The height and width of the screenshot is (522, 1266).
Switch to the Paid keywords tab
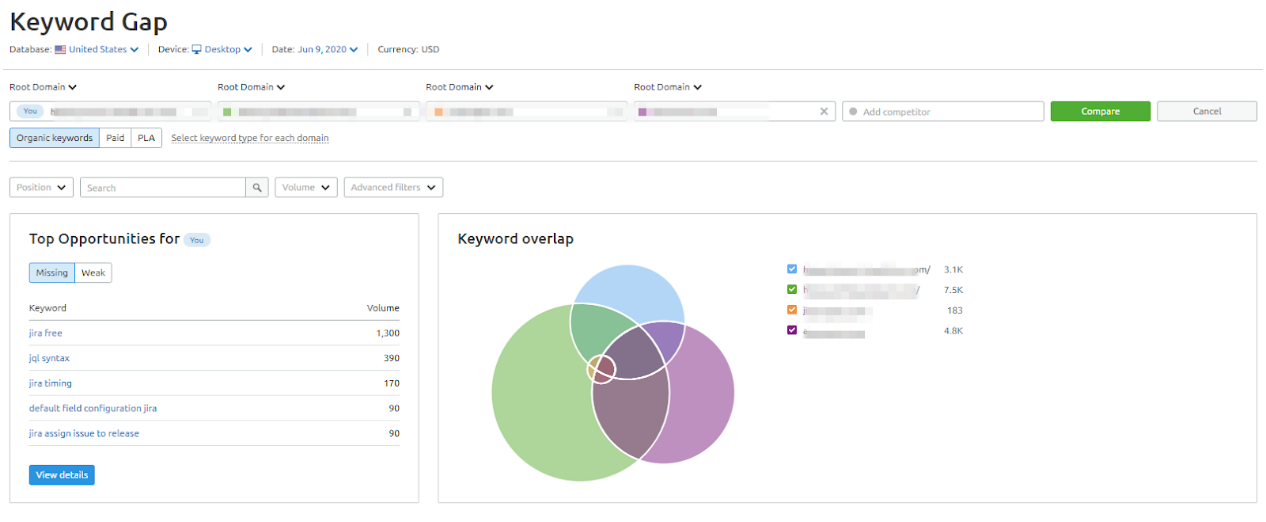point(115,137)
